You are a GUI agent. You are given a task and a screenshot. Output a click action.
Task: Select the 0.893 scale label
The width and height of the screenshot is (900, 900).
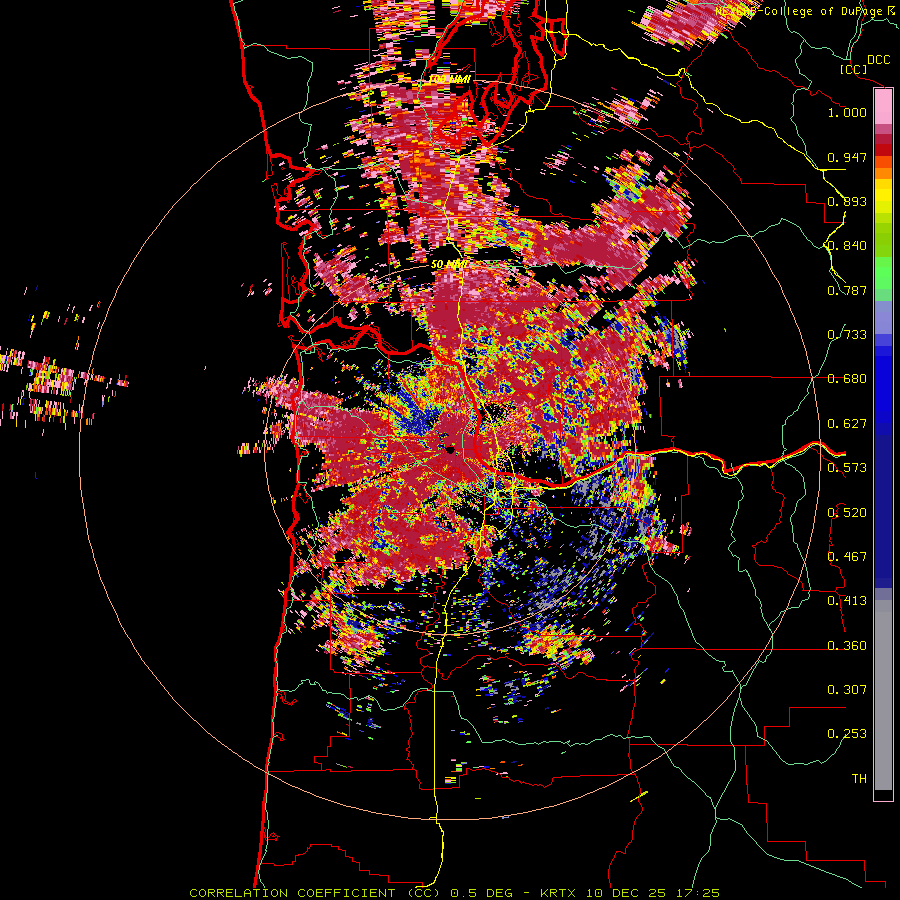click(847, 201)
